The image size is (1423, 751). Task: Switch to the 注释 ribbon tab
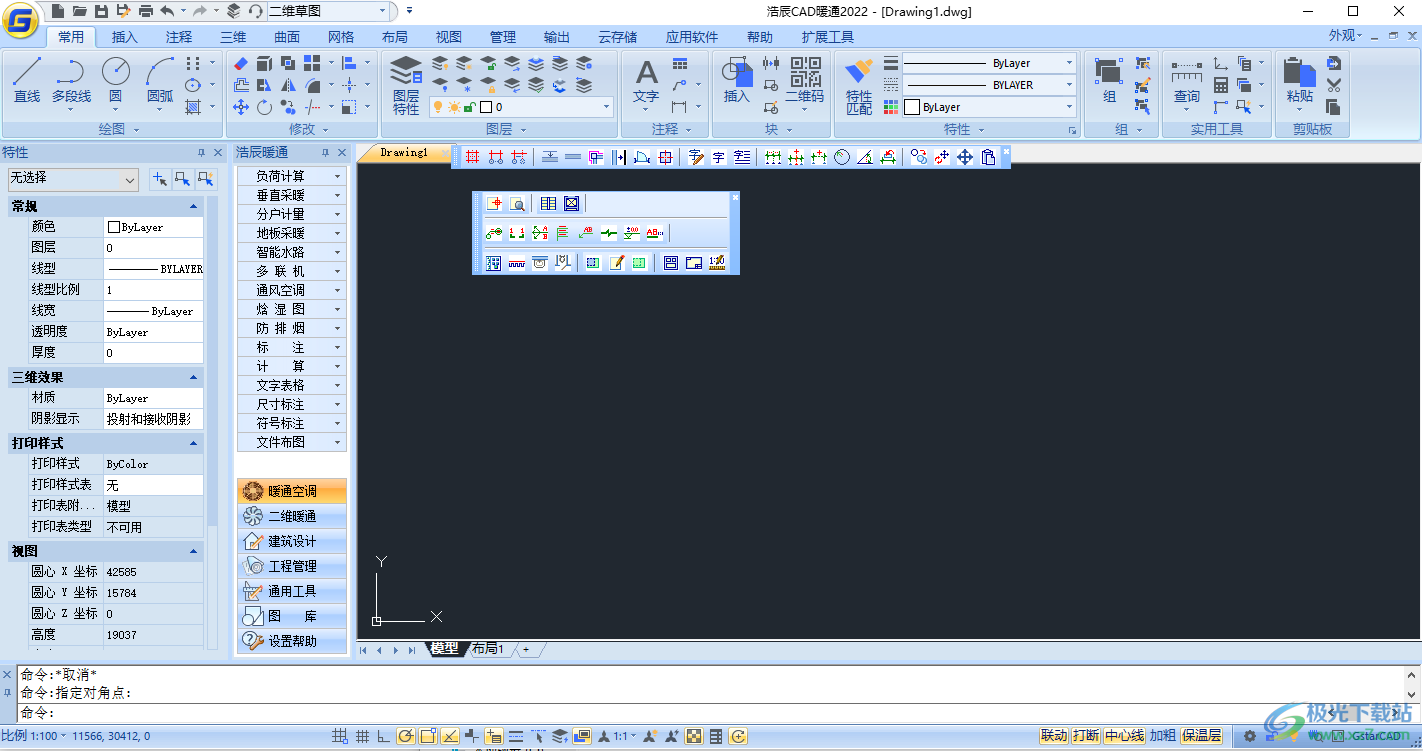click(x=179, y=37)
